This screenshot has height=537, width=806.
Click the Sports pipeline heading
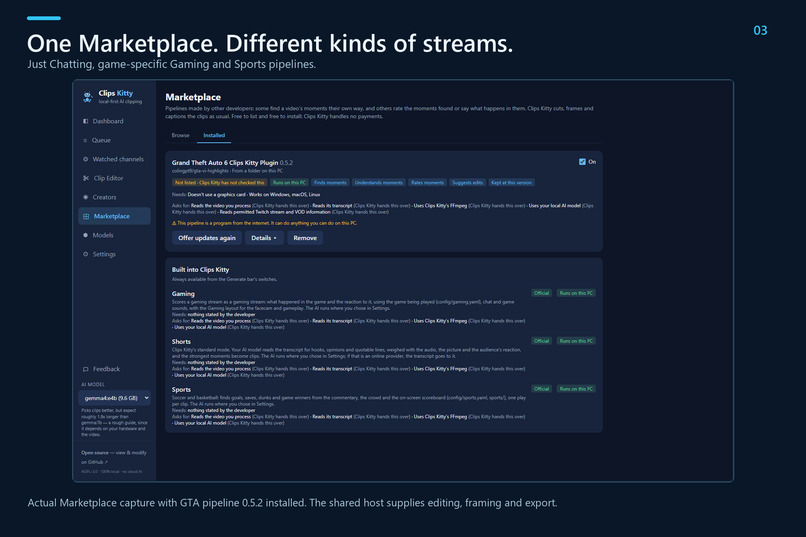tap(181, 390)
